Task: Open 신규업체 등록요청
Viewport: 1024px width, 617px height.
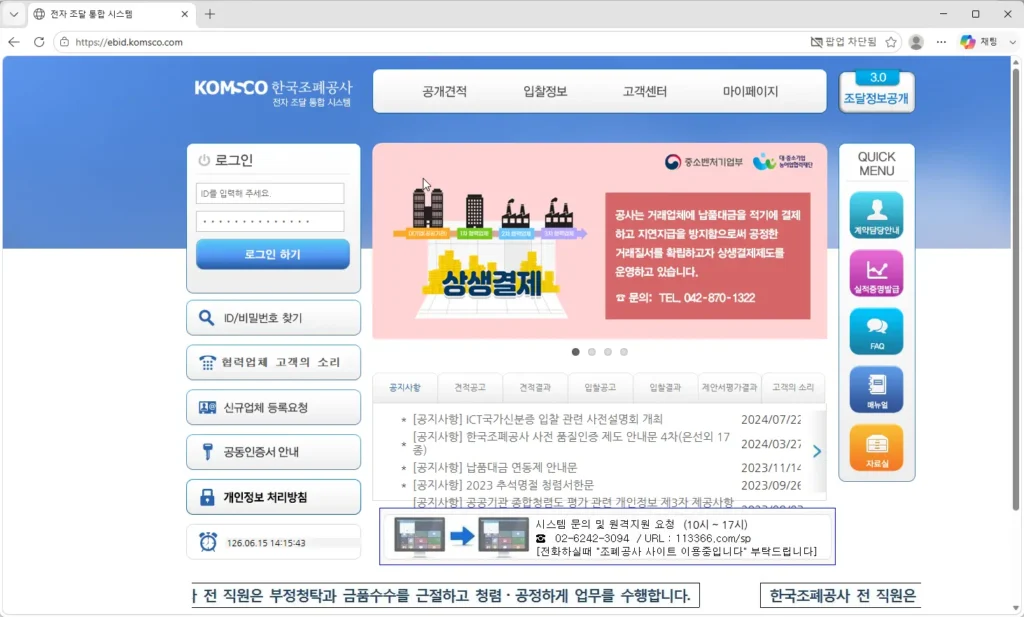Action: [x=273, y=407]
